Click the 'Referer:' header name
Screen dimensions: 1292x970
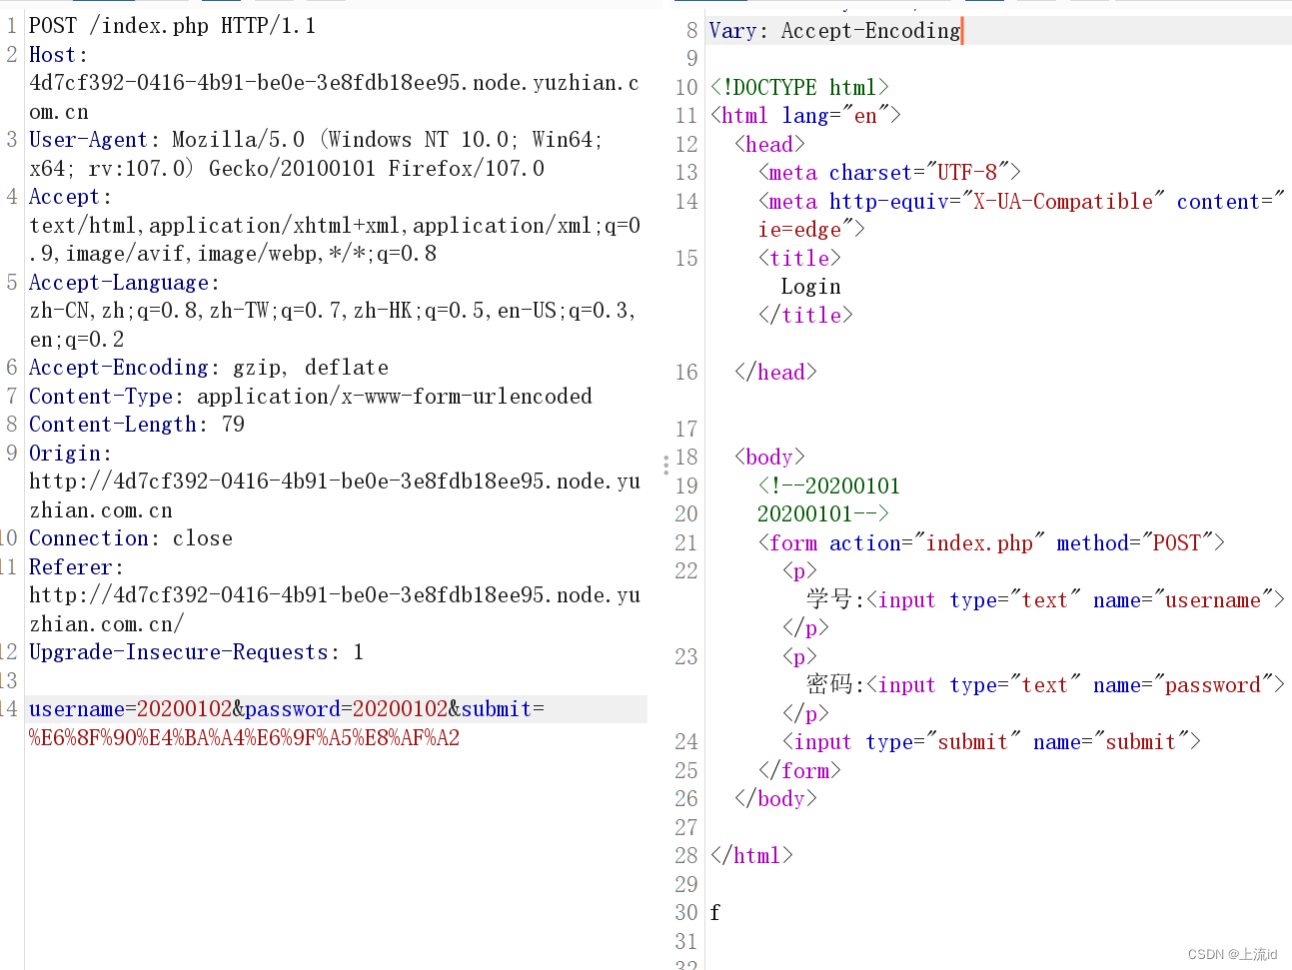coord(76,567)
